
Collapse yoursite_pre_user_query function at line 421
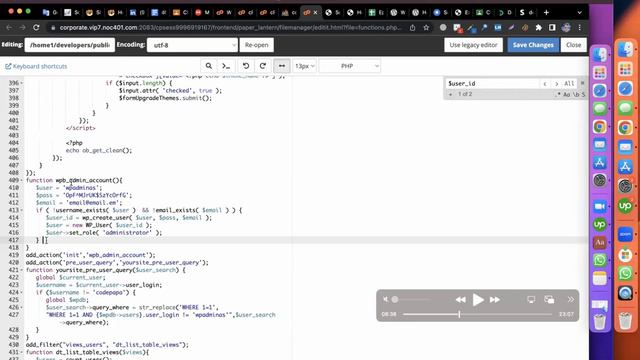(x=22, y=270)
